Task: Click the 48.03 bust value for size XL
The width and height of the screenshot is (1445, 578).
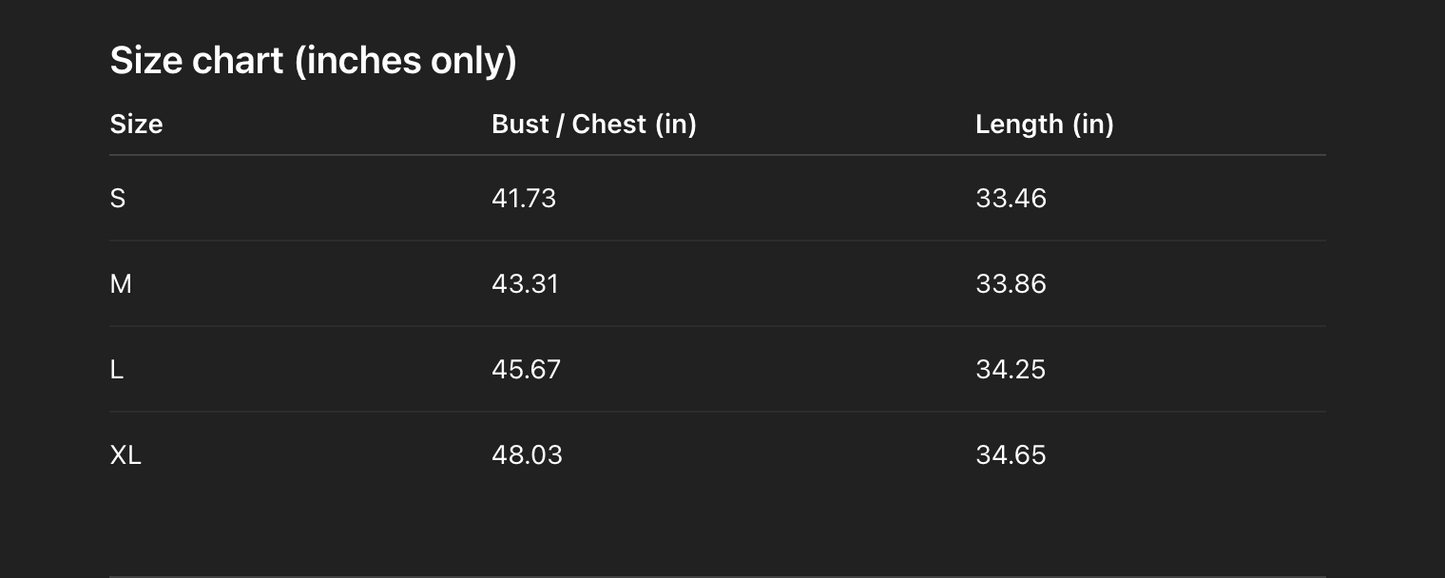Action: 527,455
